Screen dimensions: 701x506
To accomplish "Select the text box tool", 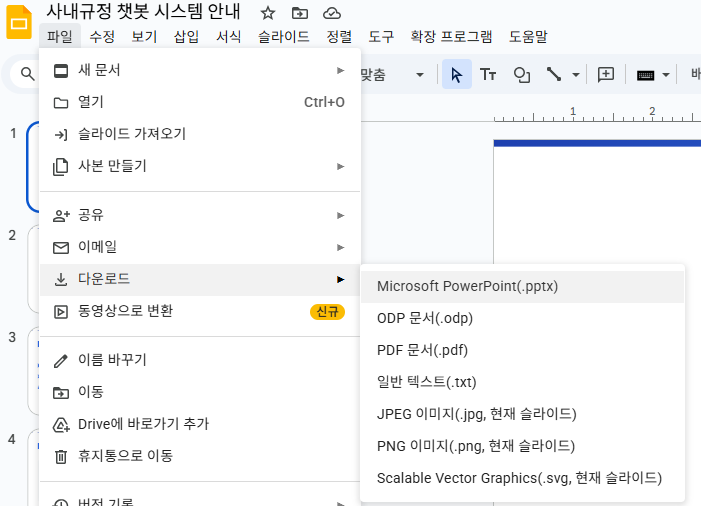I will (488, 74).
